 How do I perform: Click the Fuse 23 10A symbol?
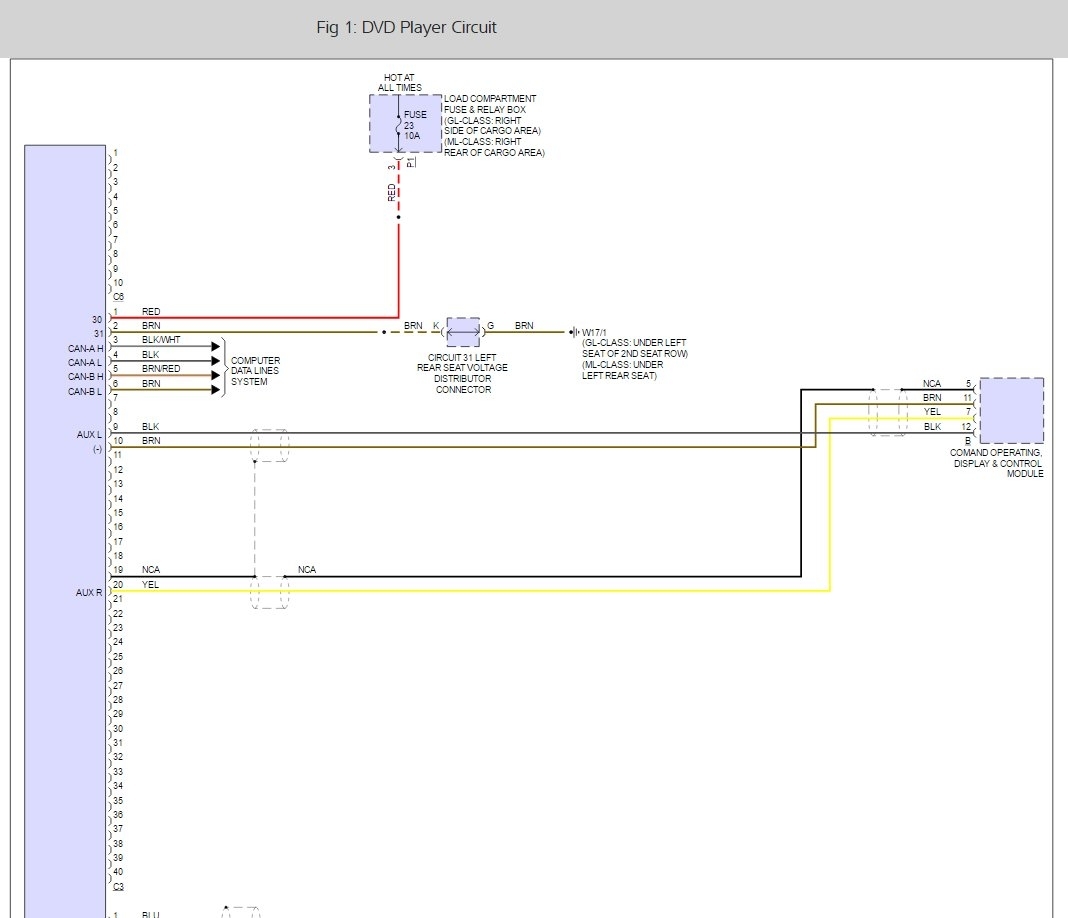pyautogui.click(x=399, y=124)
